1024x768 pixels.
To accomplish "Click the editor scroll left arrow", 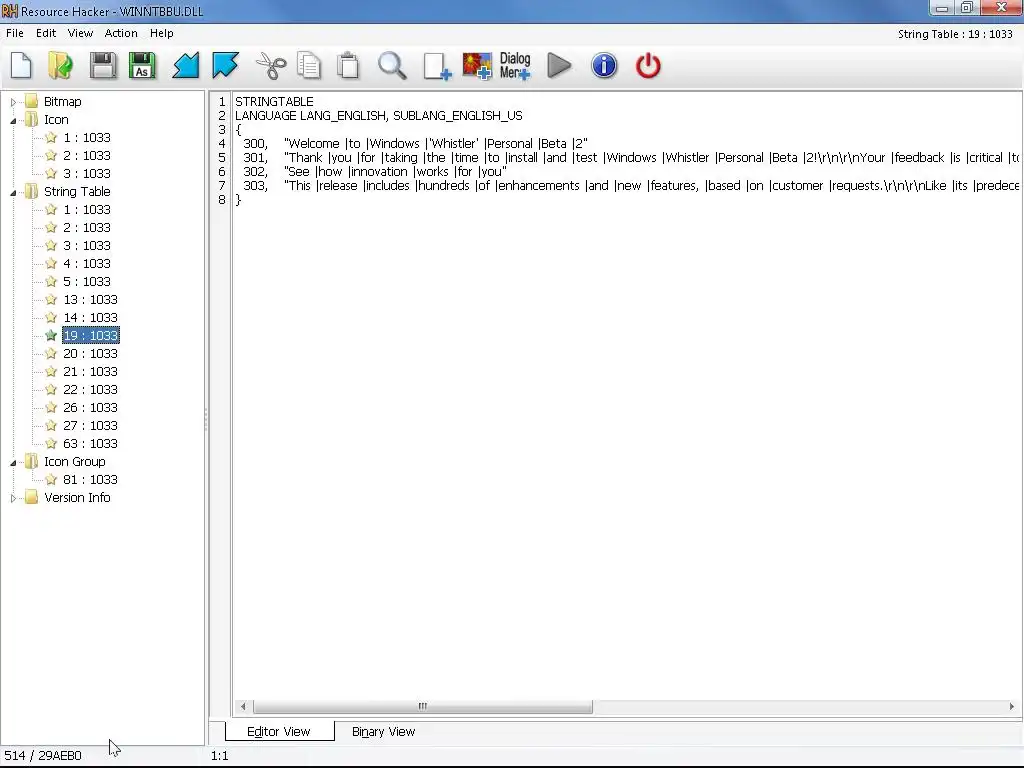I will pos(243,706).
